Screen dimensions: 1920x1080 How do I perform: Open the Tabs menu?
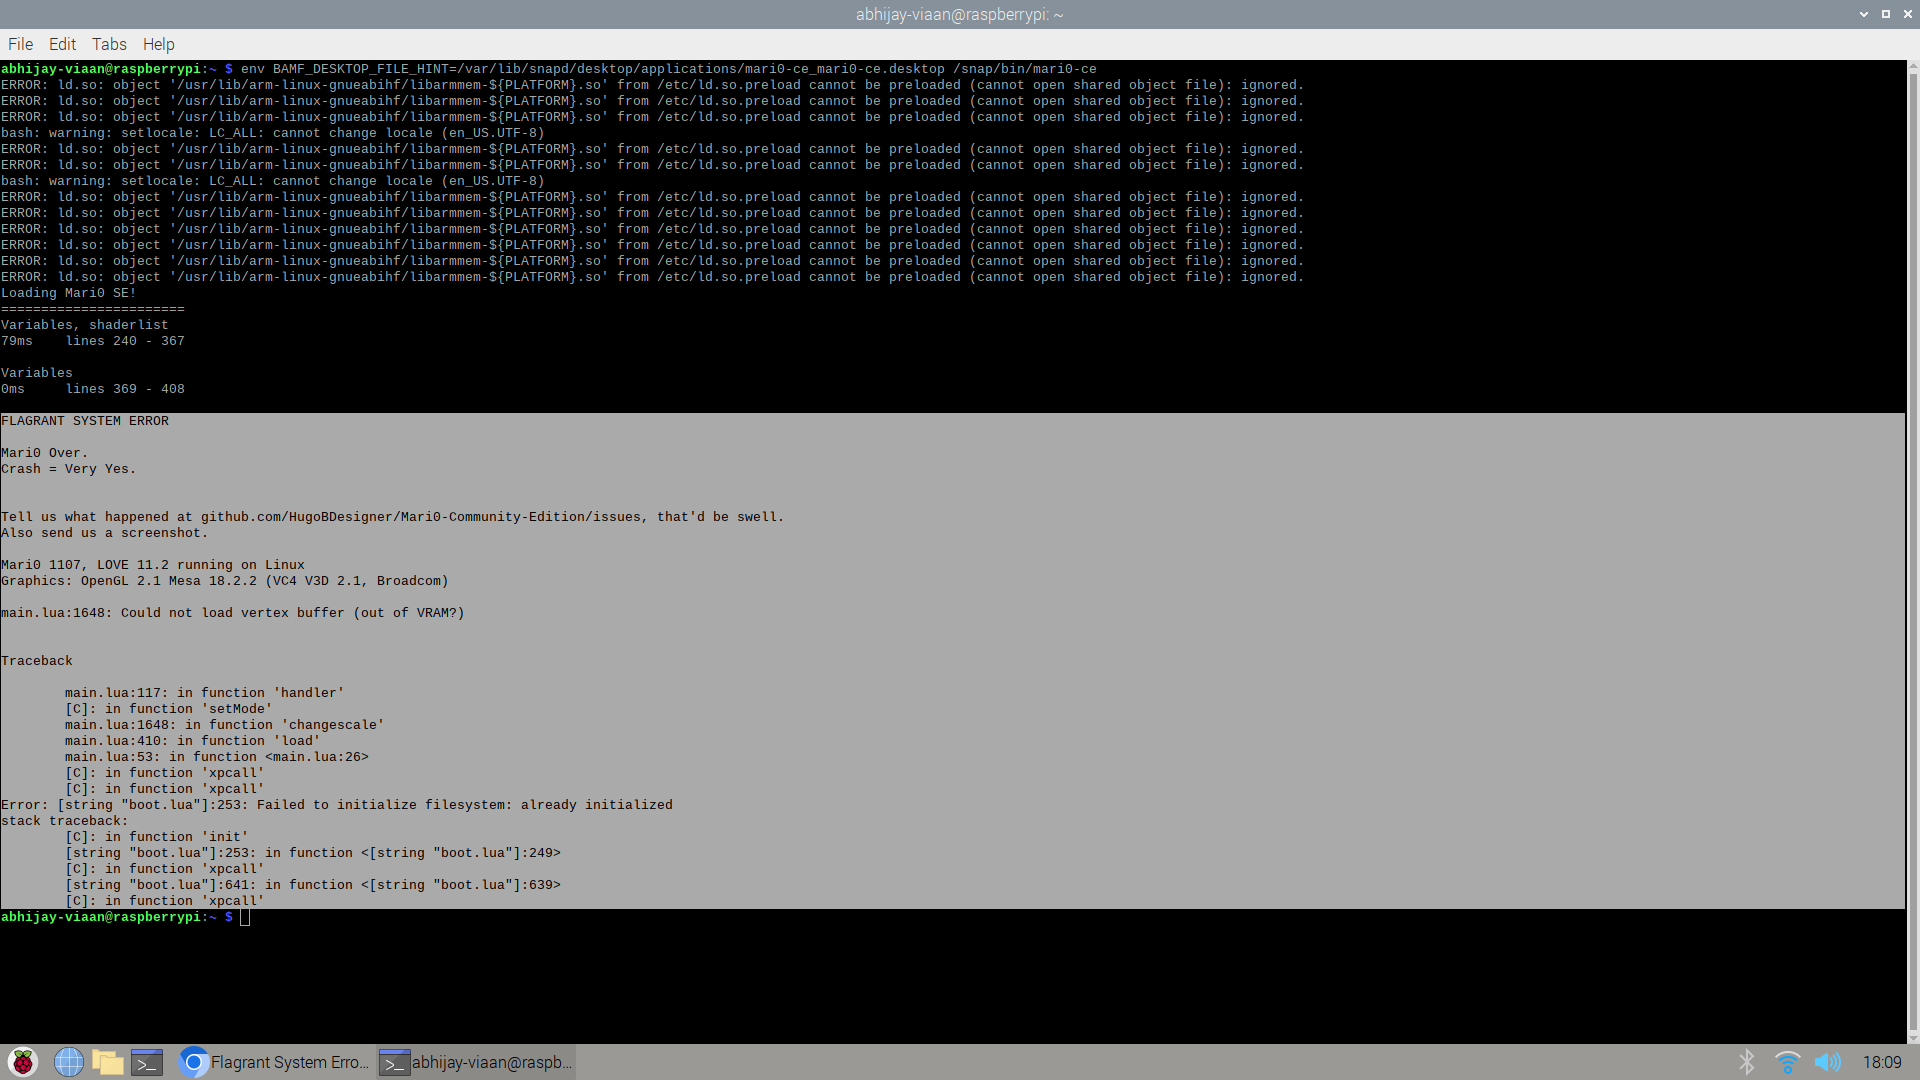point(109,44)
